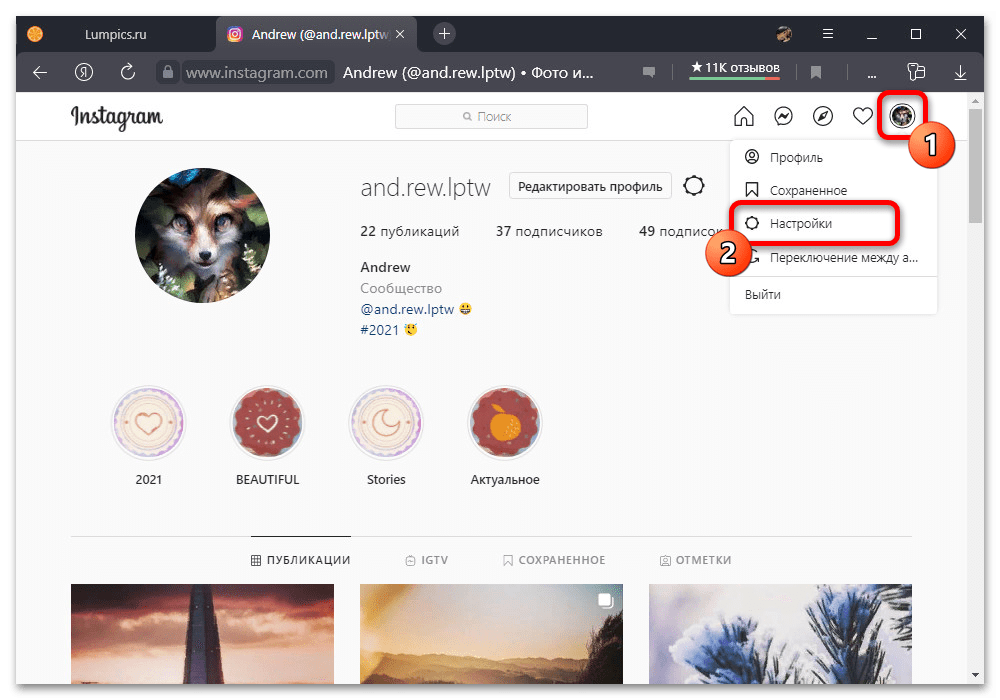The height and width of the screenshot is (700, 1000).
Task: Bookmark page using the bookmark icon
Action: click(816, 72)
